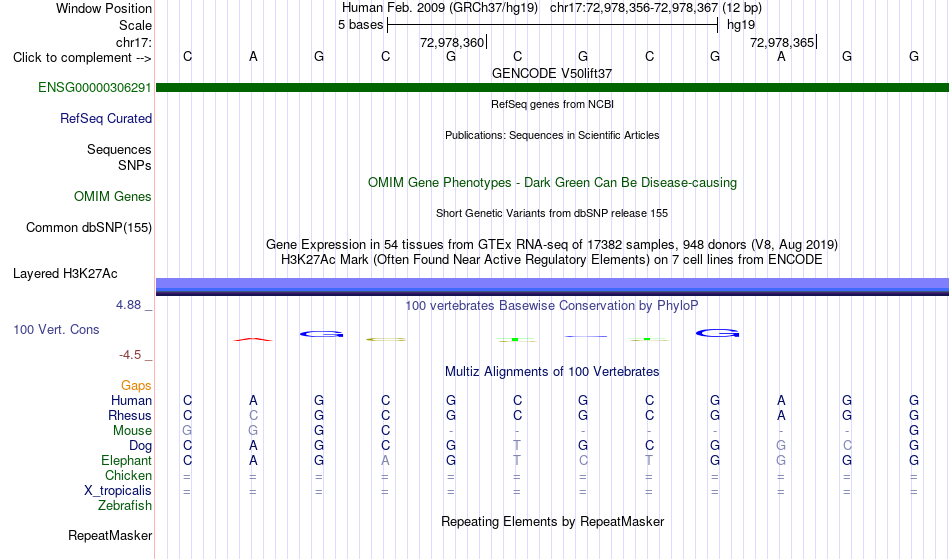This screenshot has width=950, height=559.
Task: Click the 72,978,360 position marker
Action: pos(453,42)
